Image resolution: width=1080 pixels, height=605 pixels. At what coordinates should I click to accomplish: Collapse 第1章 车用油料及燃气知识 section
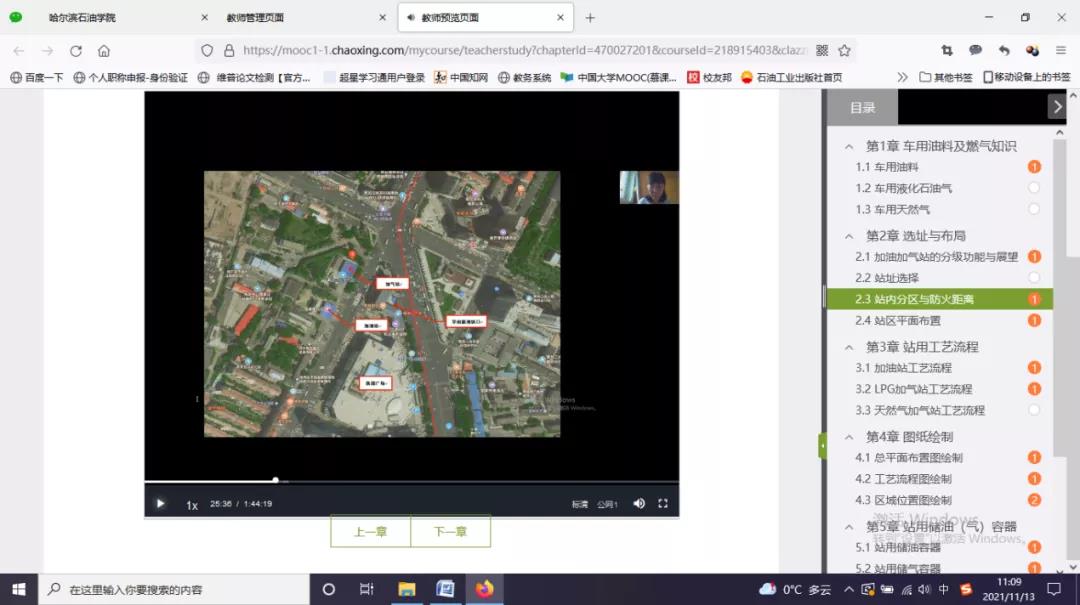[849, 146]
